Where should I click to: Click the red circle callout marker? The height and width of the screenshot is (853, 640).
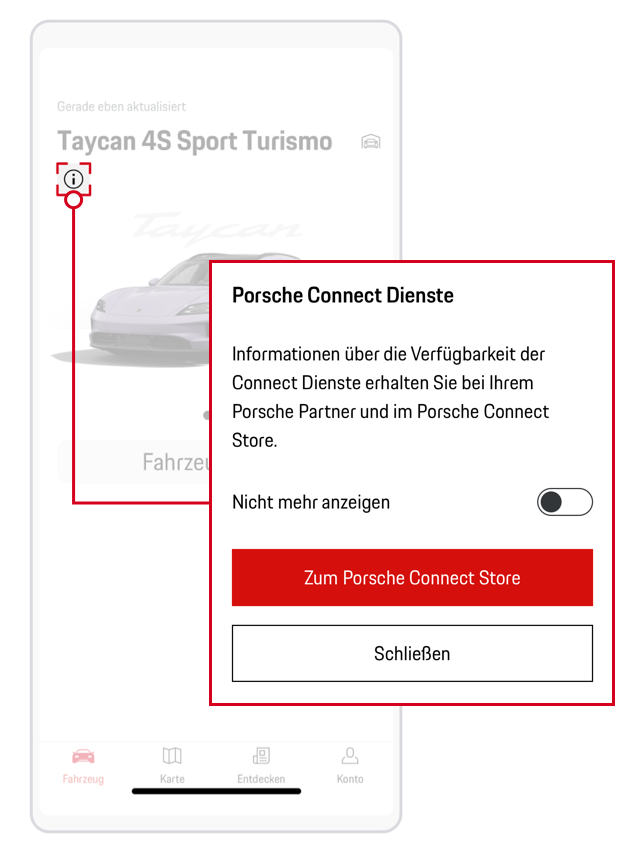point(73,200)
